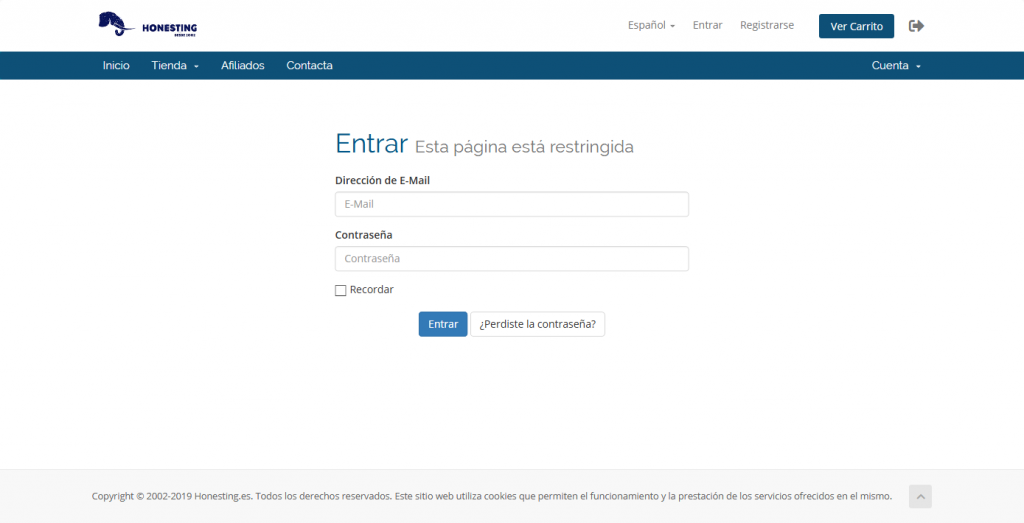This screenshot has width=1024, height=523.
Task: Expand the Tienda dropdown menu
Action: [x=175, y=66]
